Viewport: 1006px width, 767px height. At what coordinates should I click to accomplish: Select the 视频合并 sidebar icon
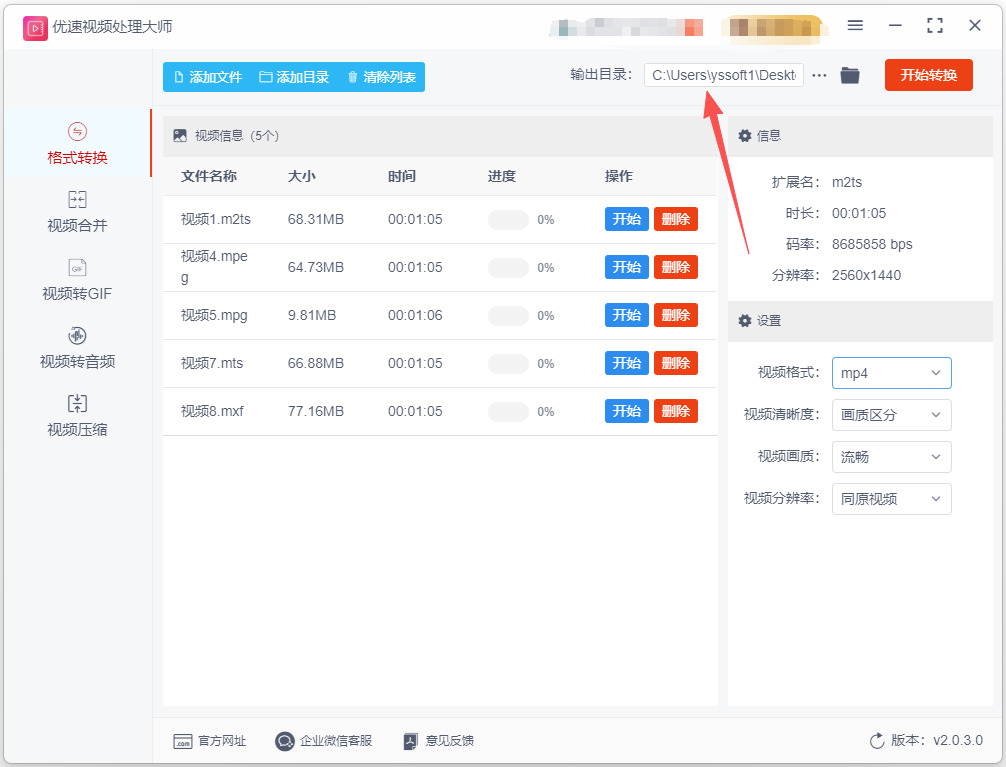pos(77,200)
